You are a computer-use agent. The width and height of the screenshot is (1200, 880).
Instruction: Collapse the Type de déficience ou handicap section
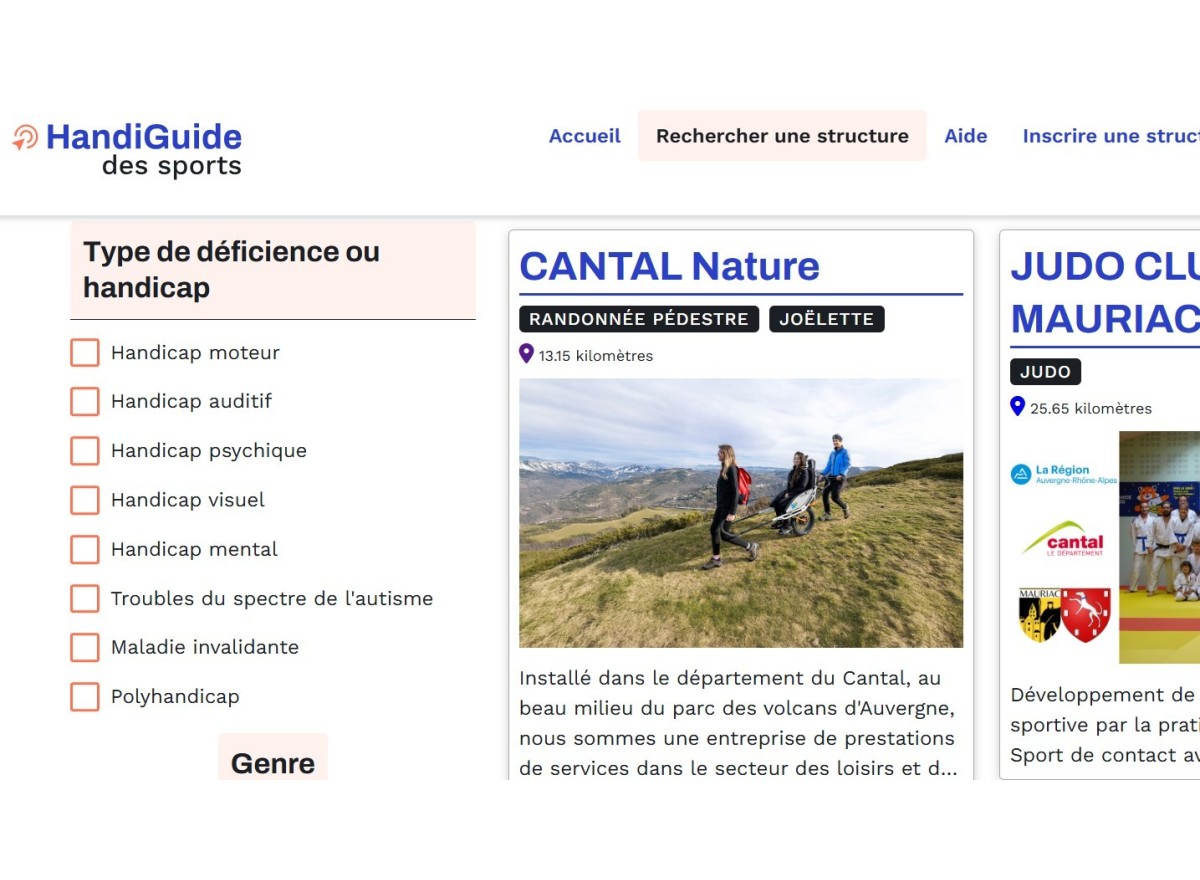[273, 269]
